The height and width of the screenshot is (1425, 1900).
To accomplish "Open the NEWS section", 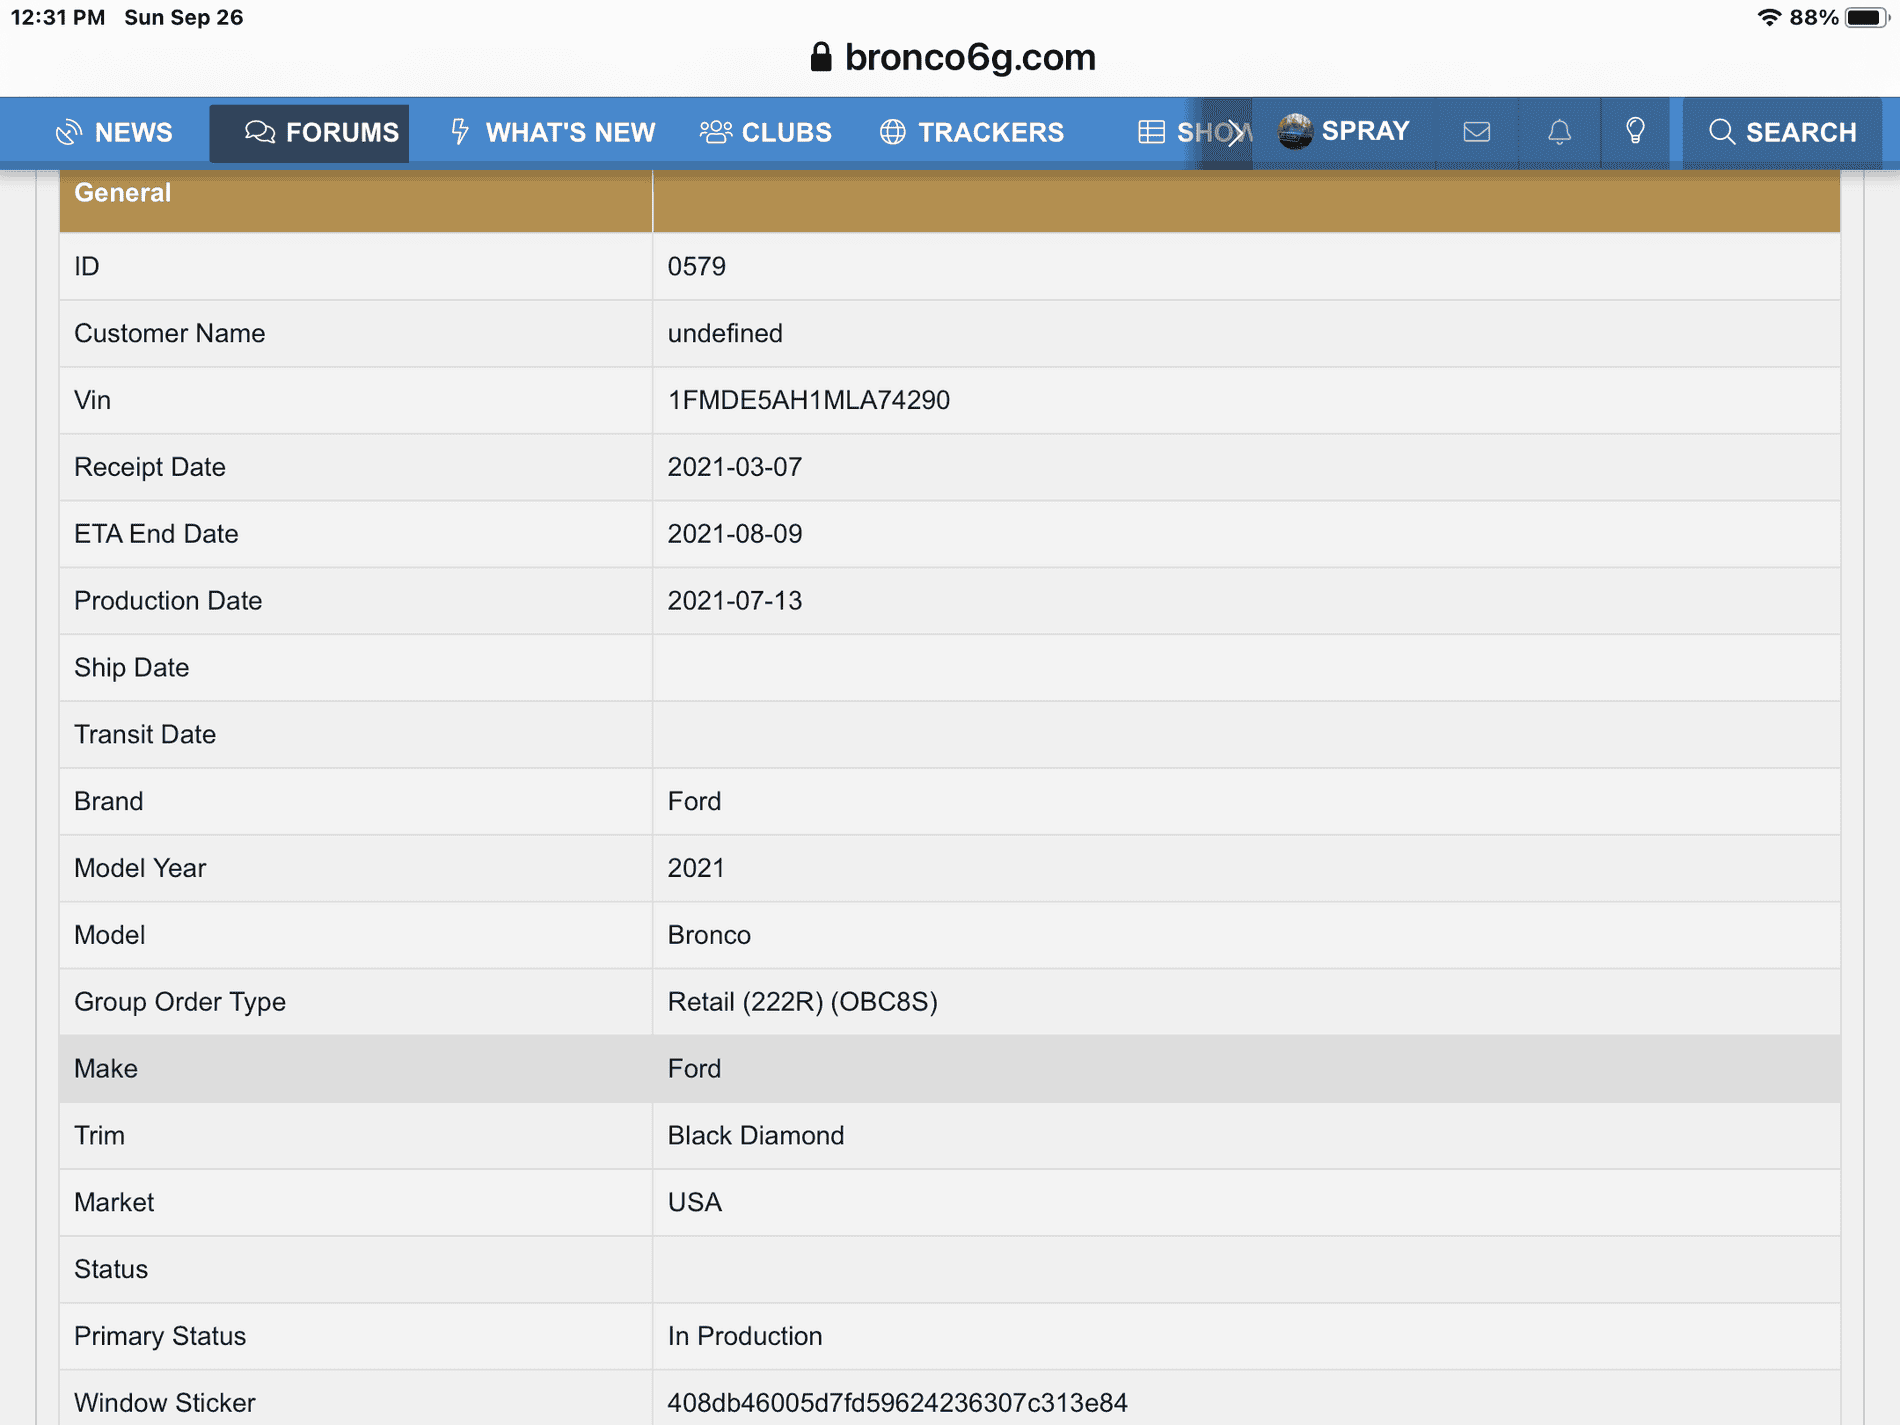I will [x=114, y=132].
